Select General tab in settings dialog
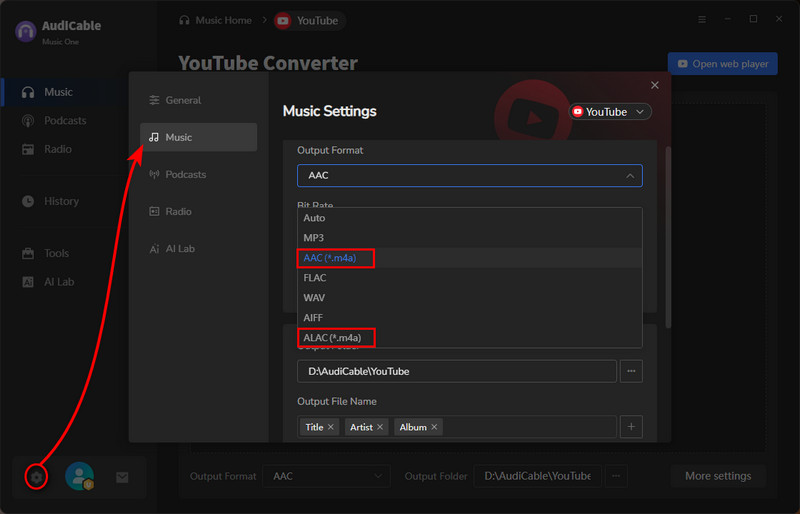The height and width of the screenshot is (514, 800). (x=198, y=100)
